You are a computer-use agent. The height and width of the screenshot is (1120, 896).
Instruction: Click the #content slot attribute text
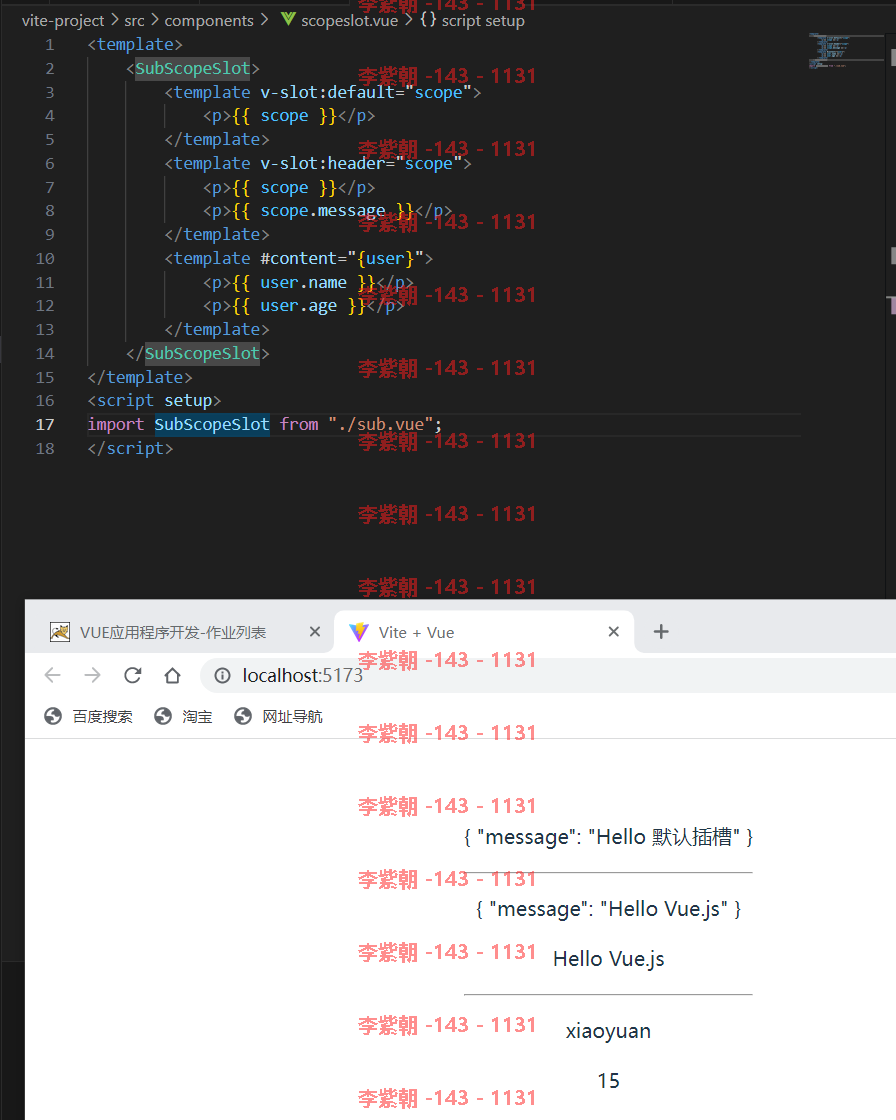[299, 259]
